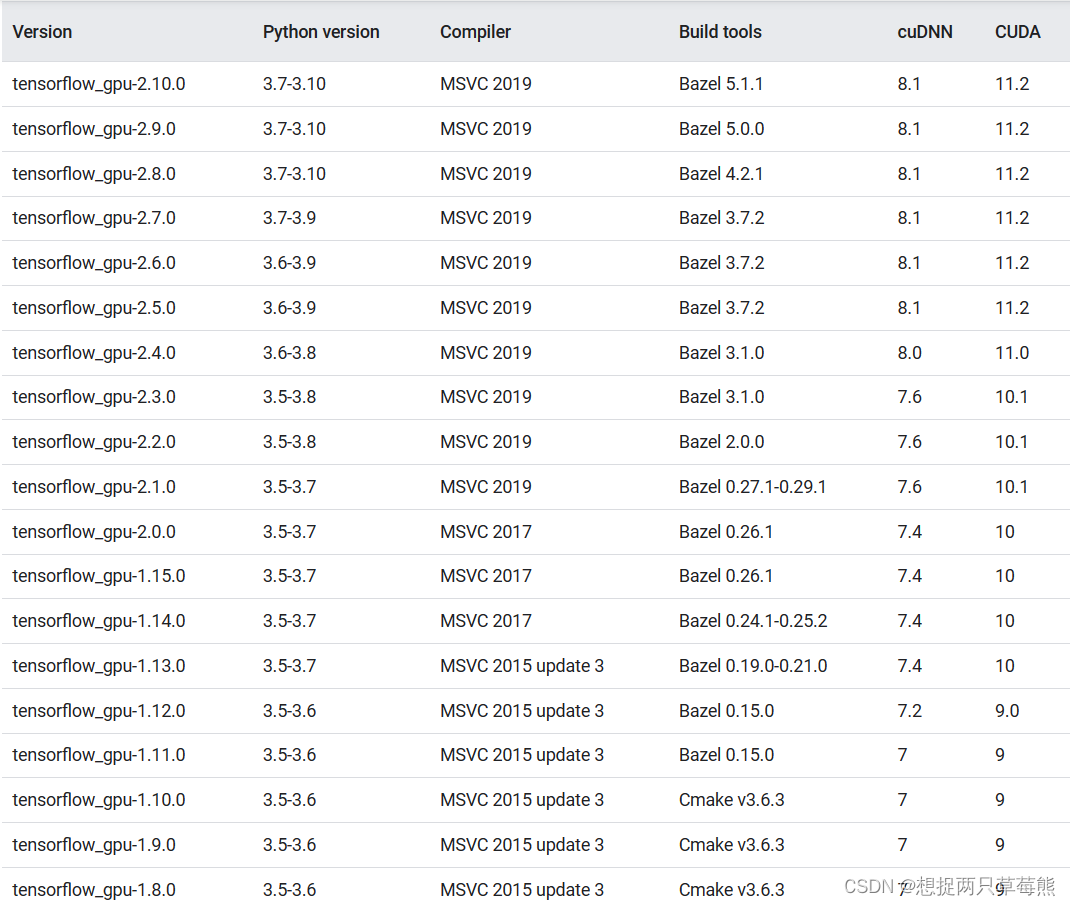Image resolution: width=1070 pixels, height=906 pixels.
Task: Select the tensorflow_gpu-2.0.0 cell
Action: coord(94,532)
